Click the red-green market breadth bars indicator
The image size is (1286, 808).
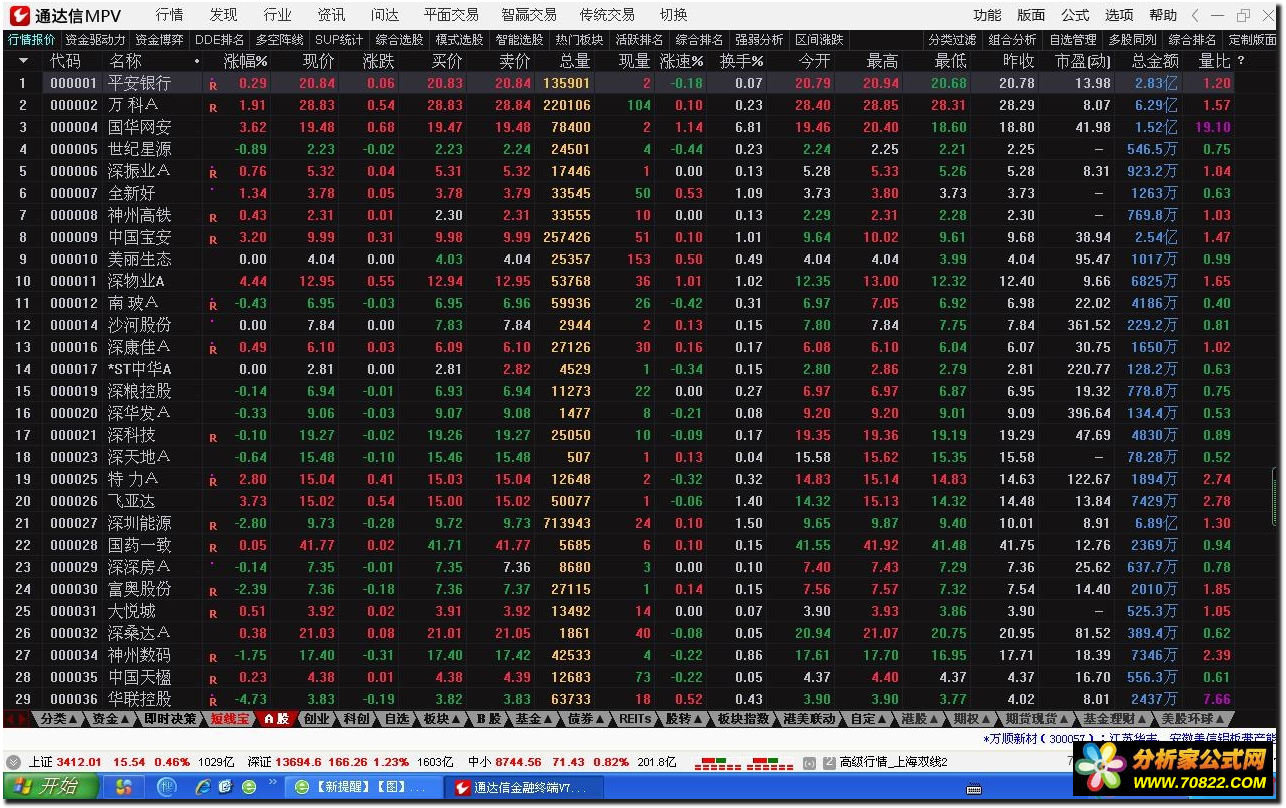point(743,763)
